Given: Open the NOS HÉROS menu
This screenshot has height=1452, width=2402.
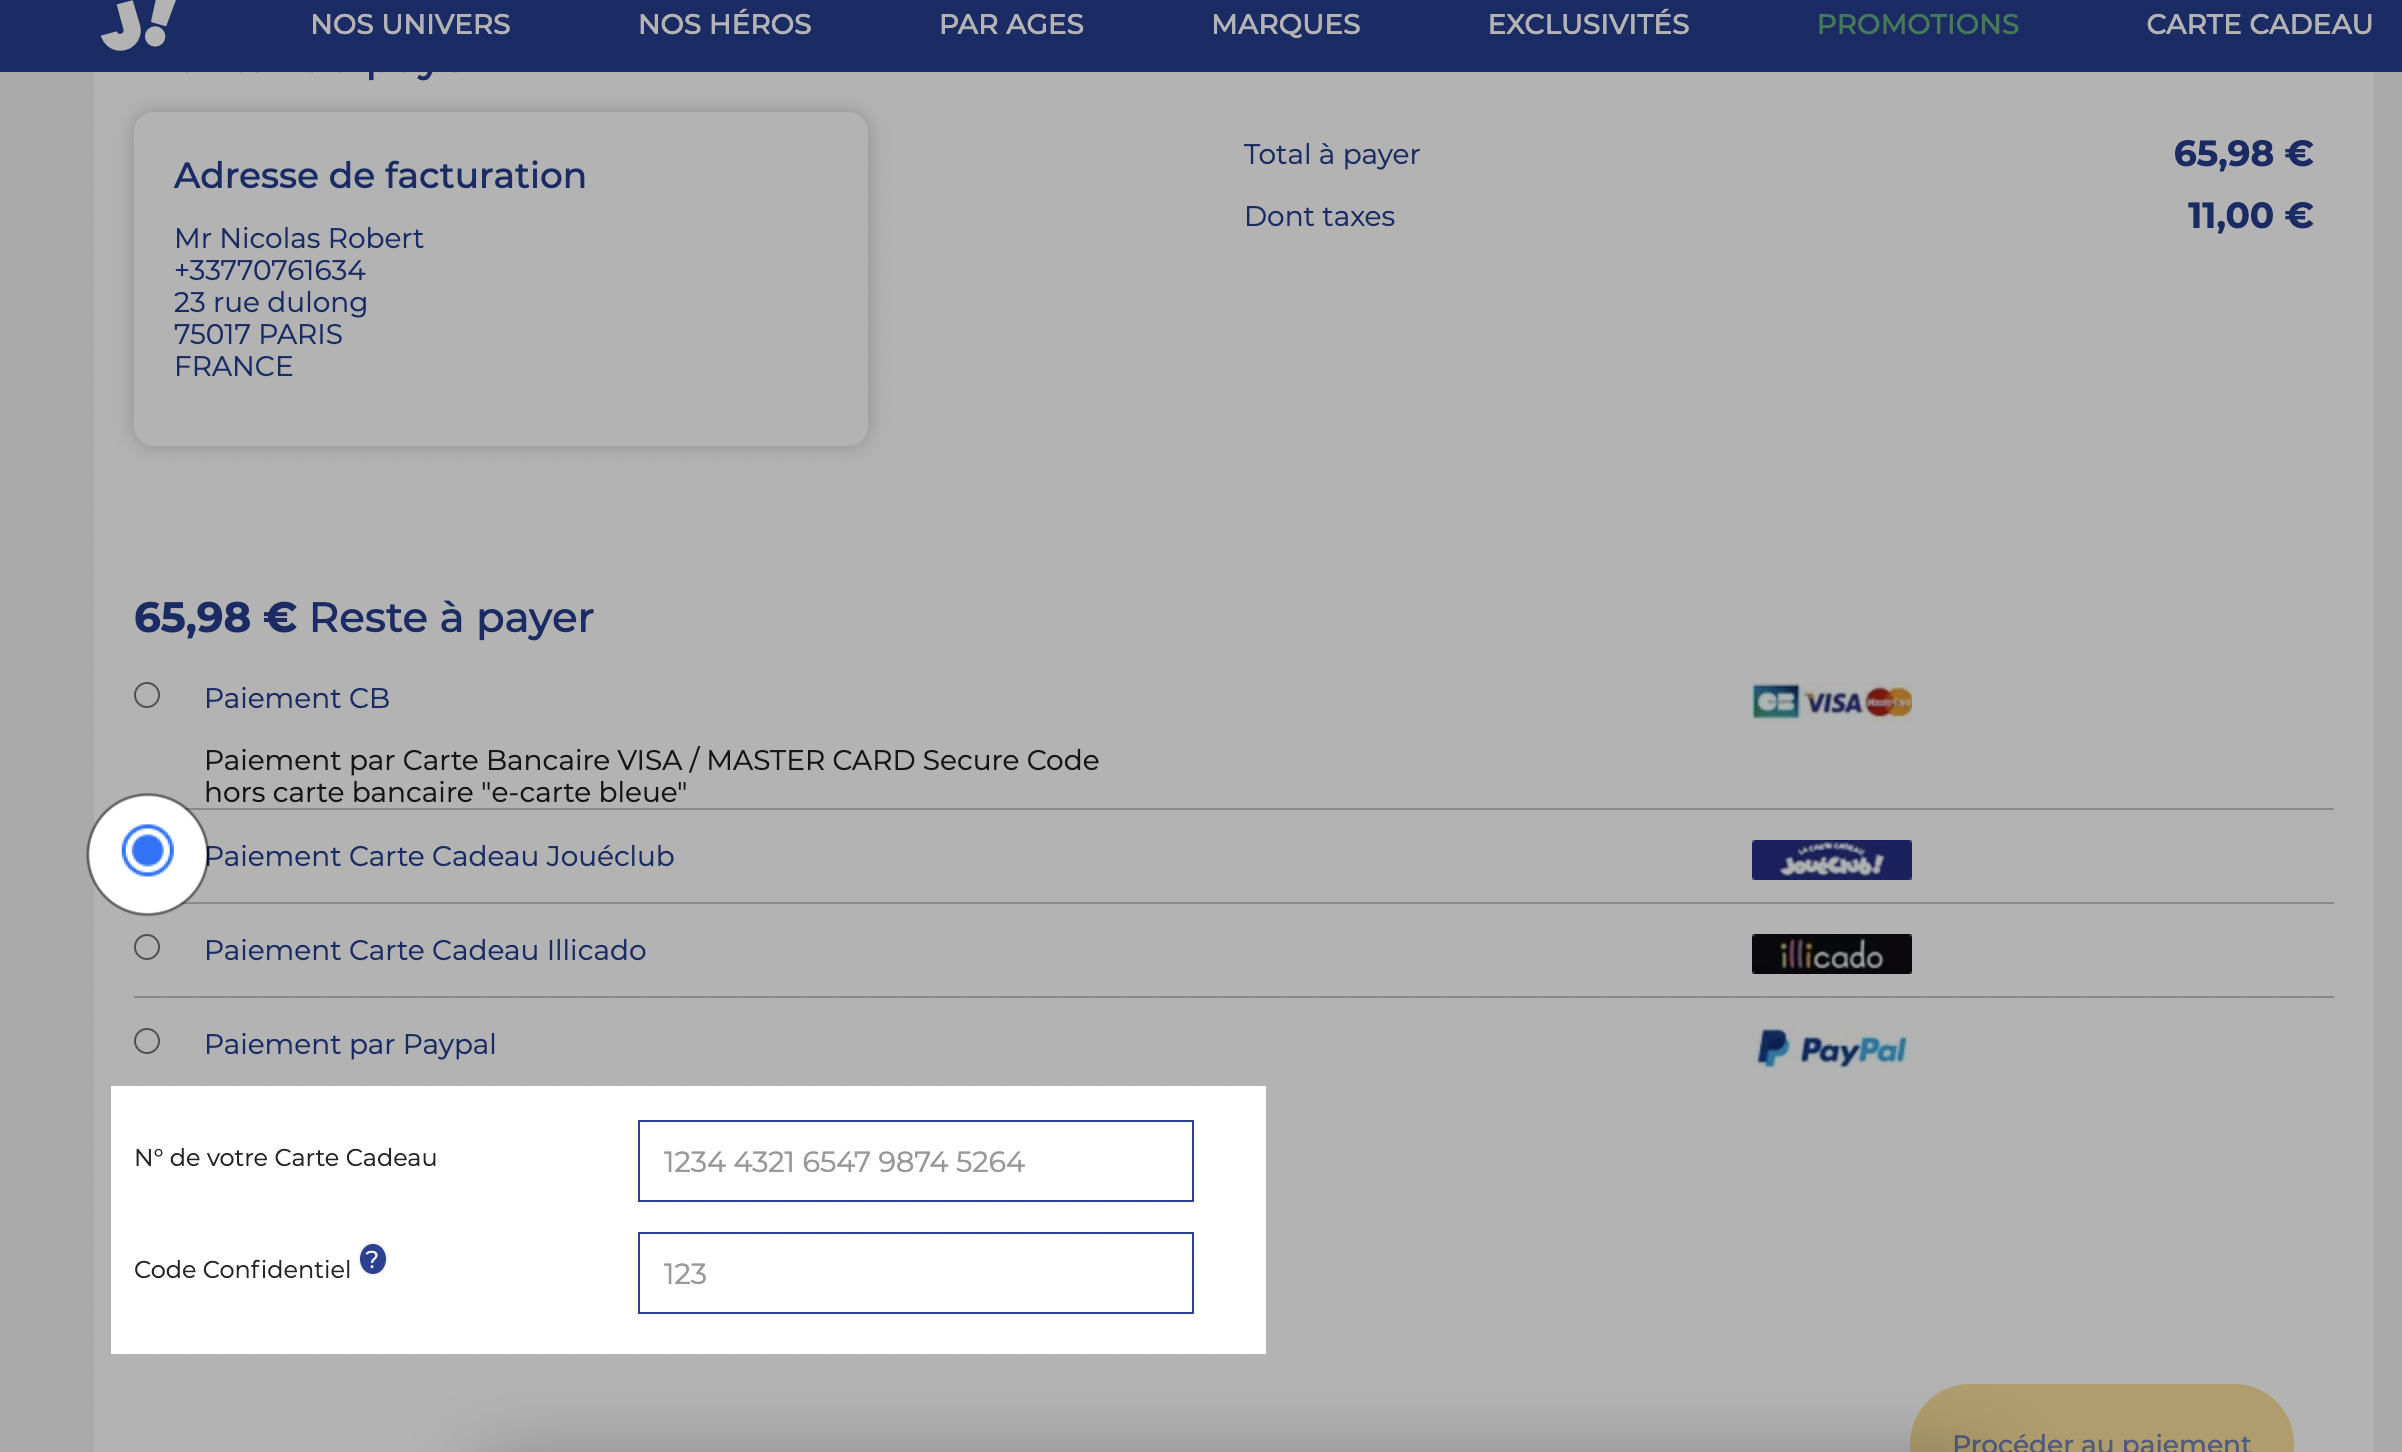Looking at the screenshot, I should (x=725, y=24).
